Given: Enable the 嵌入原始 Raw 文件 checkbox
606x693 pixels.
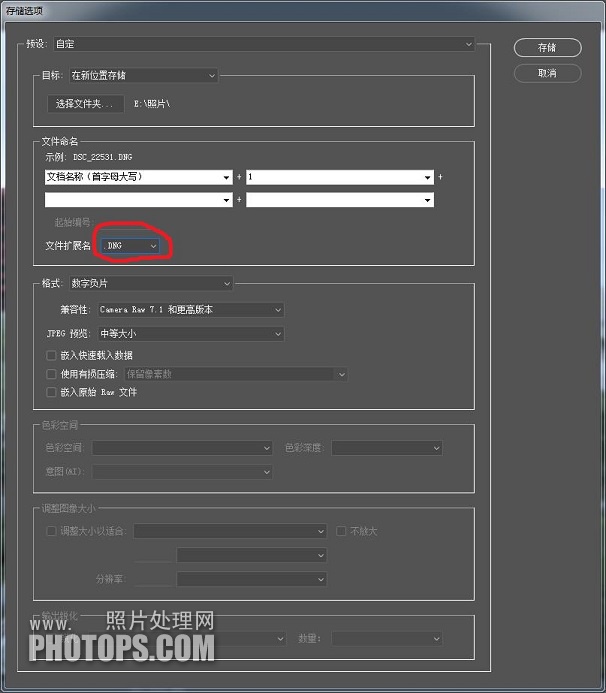Looking at the screenshot, I should point(51,392).
